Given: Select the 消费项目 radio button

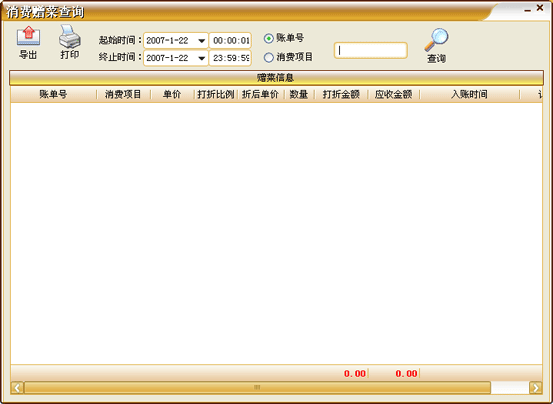Looking at the screenshot, I should [x=268, y=57].
